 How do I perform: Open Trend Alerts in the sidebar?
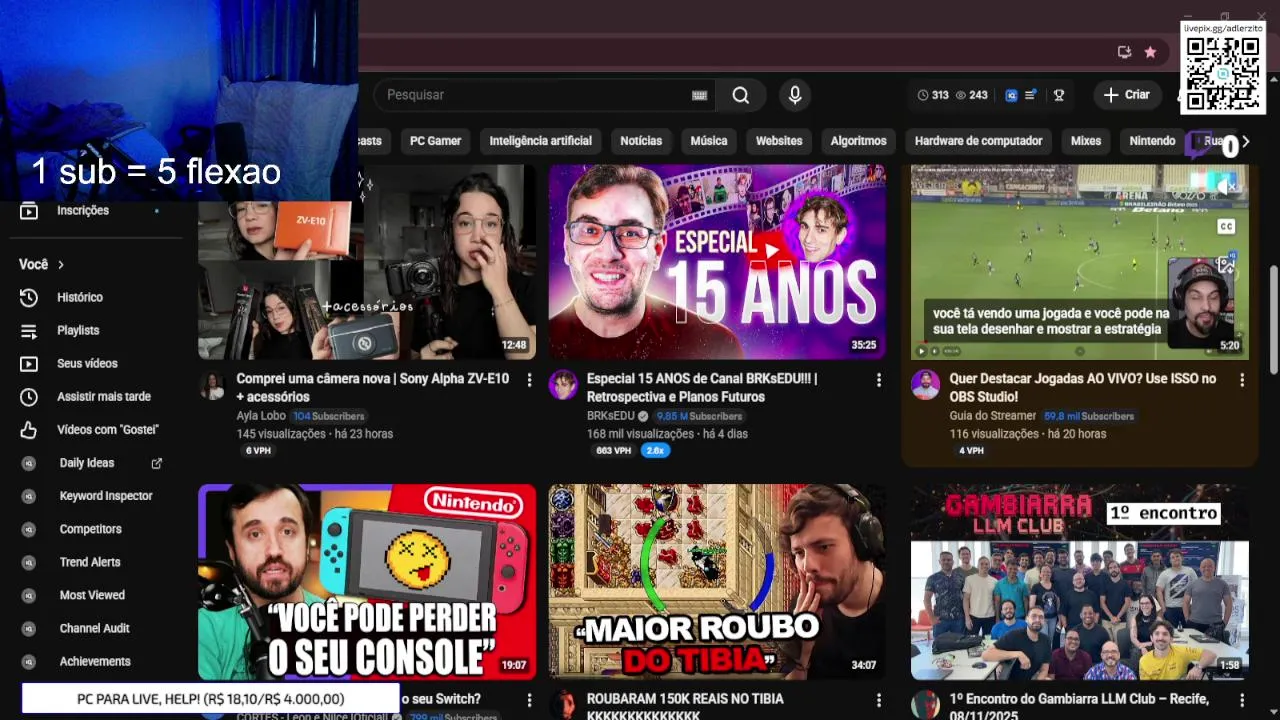point(90,562)
